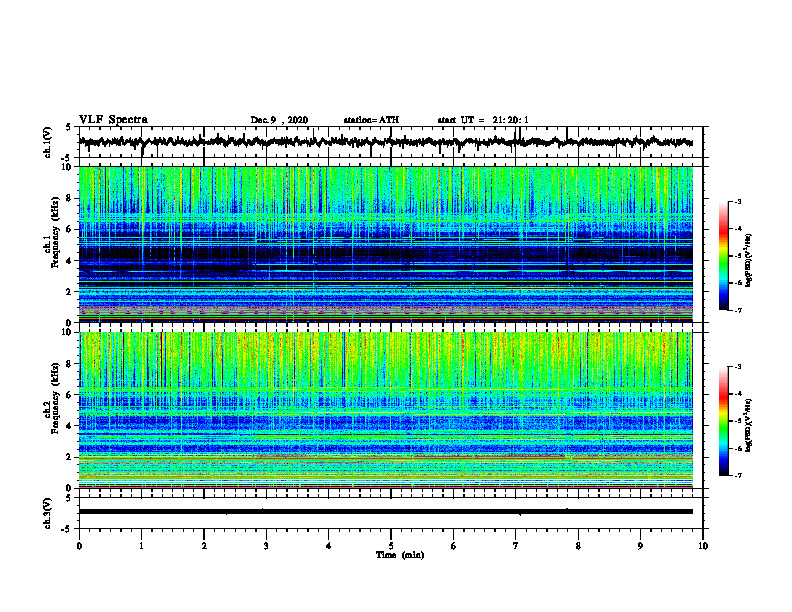Click the "-7" label on ch.2 color bar
This screenshot has height=612, width=792.
tap(738, 476)
